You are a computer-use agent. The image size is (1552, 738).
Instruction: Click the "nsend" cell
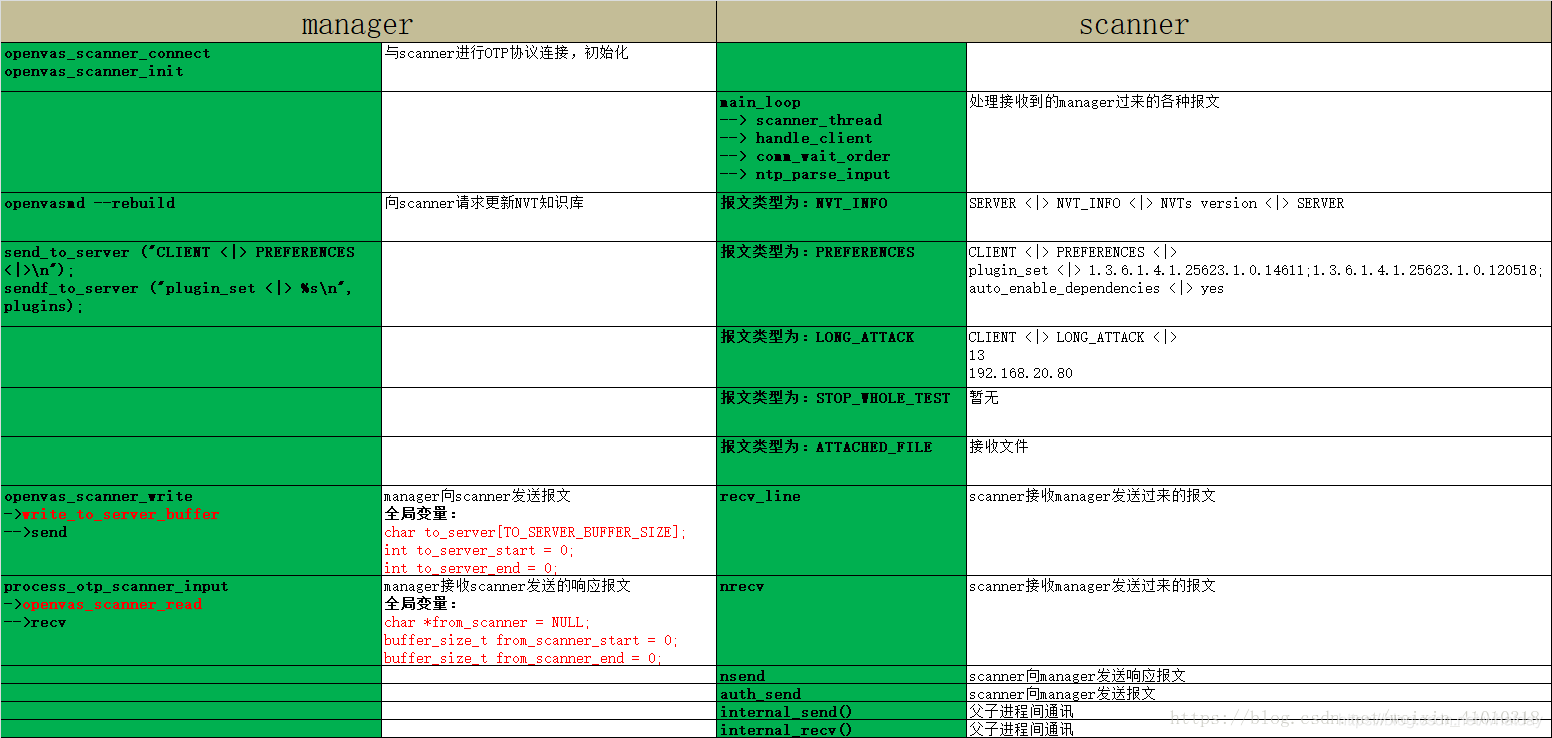842,675
